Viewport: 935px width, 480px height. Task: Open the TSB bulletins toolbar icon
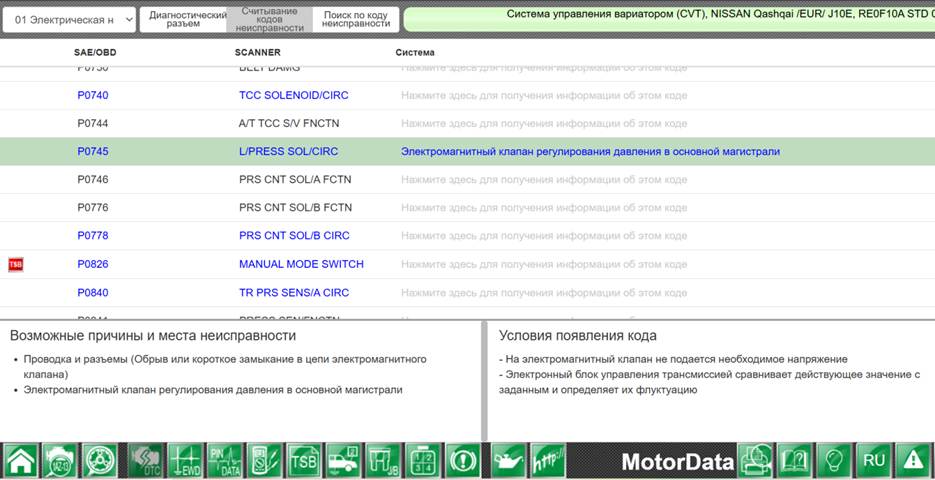point(304,460)
